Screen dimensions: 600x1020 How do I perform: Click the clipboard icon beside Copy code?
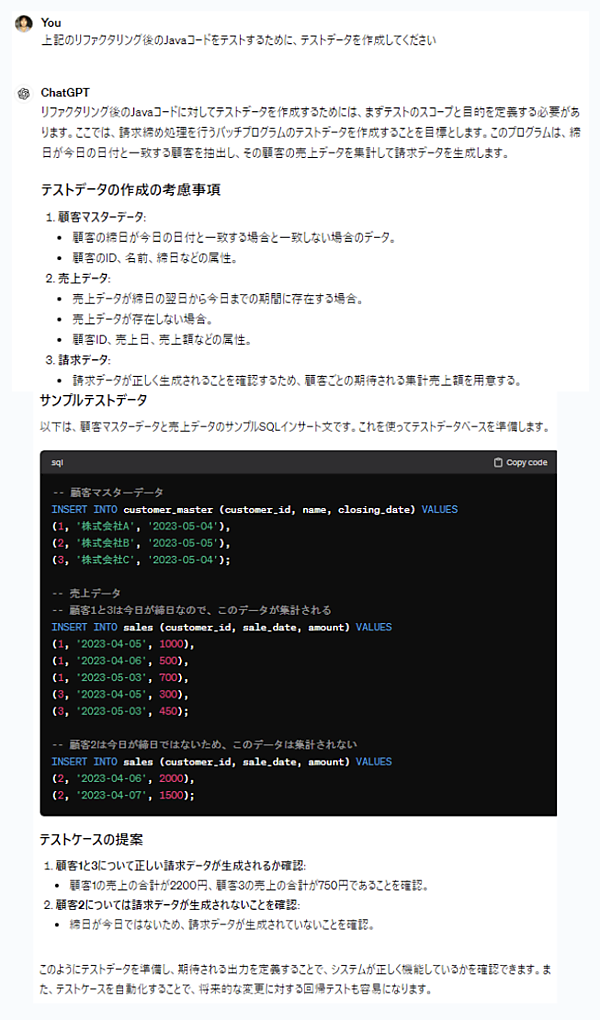click(x=499, y=463)
